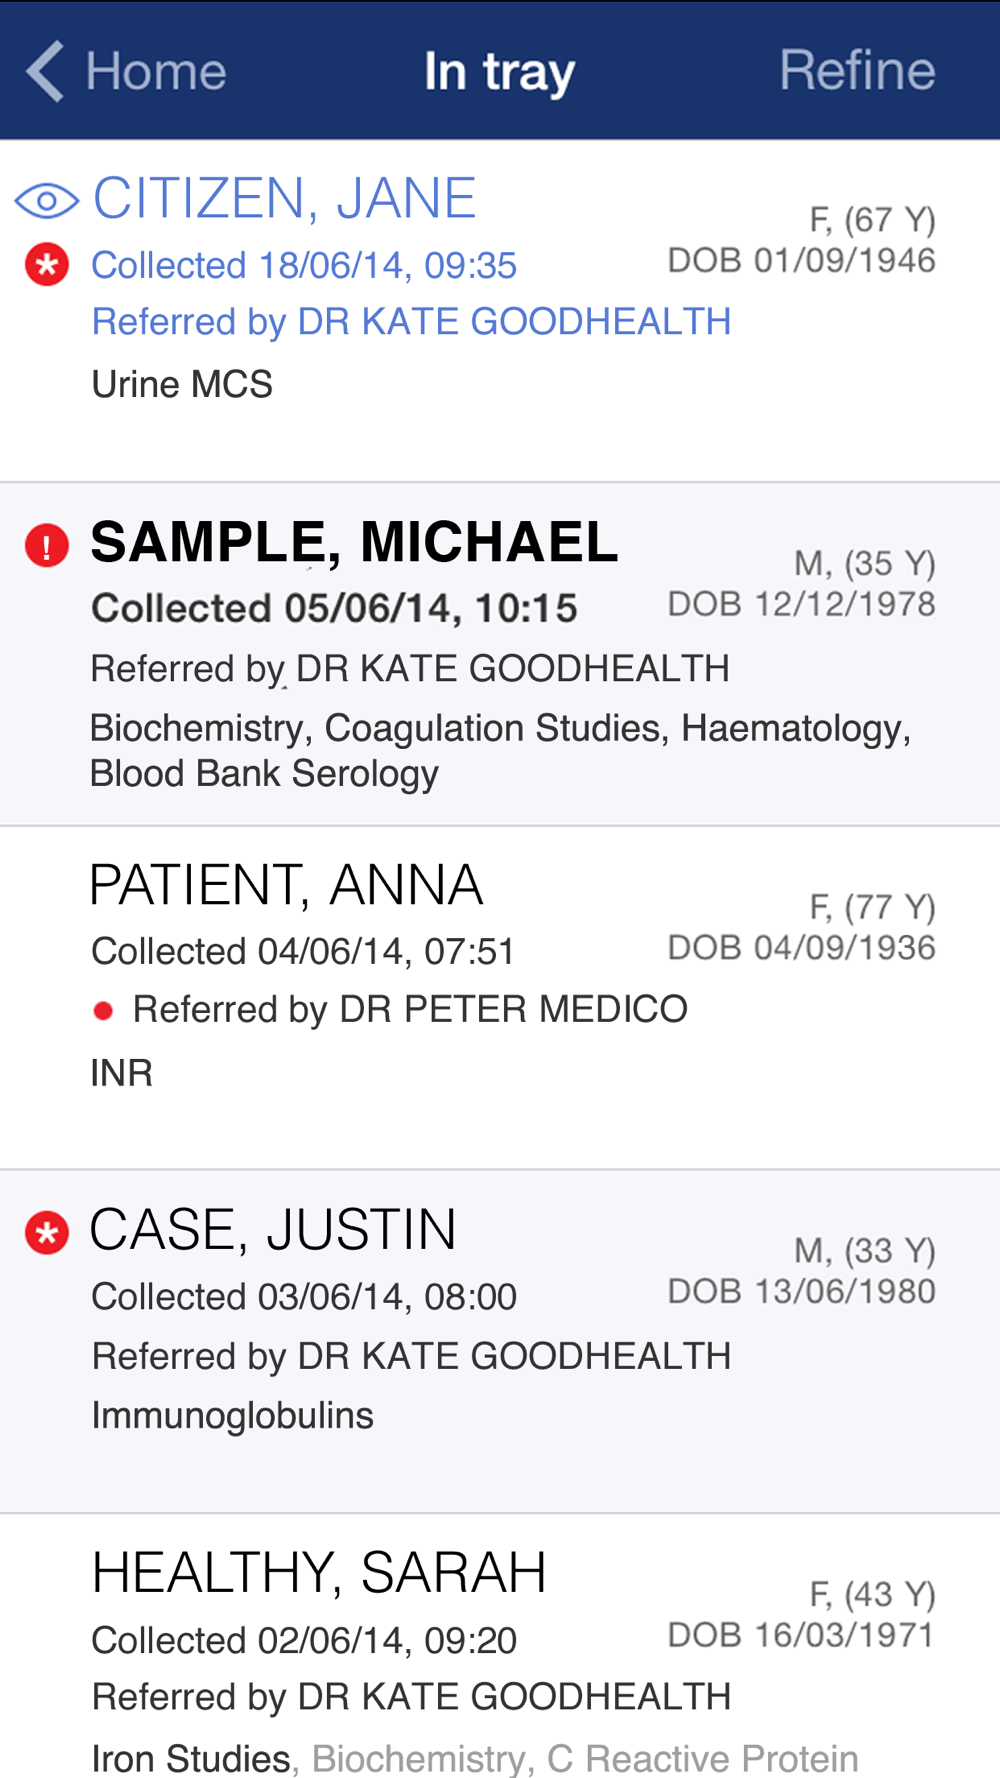The height and width of the screenshot is (1778, 1000).
Task: Select HEALTHY, SARAH entry
Action: pyautogui.click(x=319, y=1573)
